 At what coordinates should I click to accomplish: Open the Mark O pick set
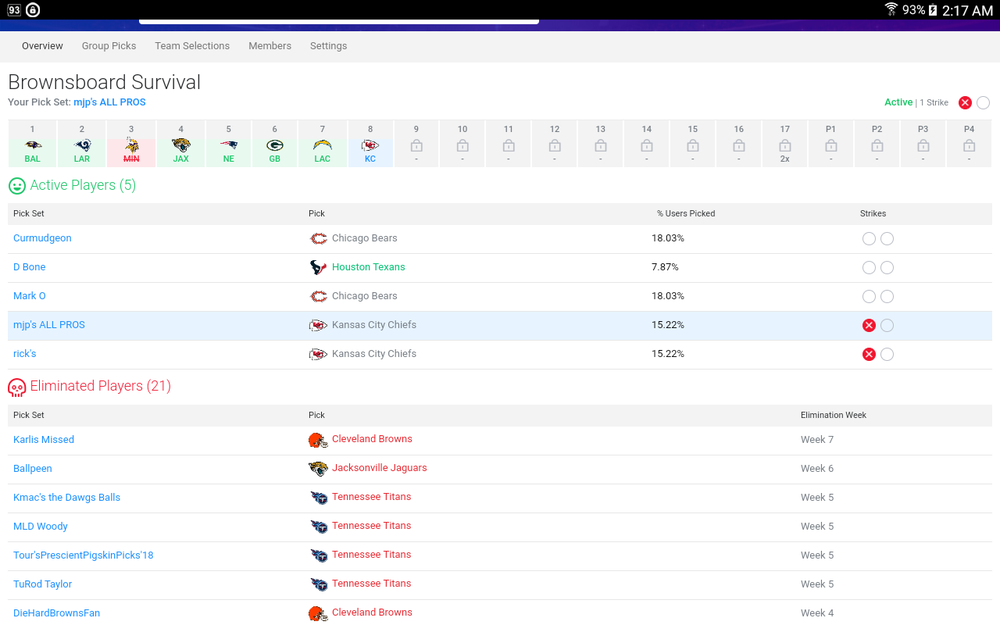point(29,296)
